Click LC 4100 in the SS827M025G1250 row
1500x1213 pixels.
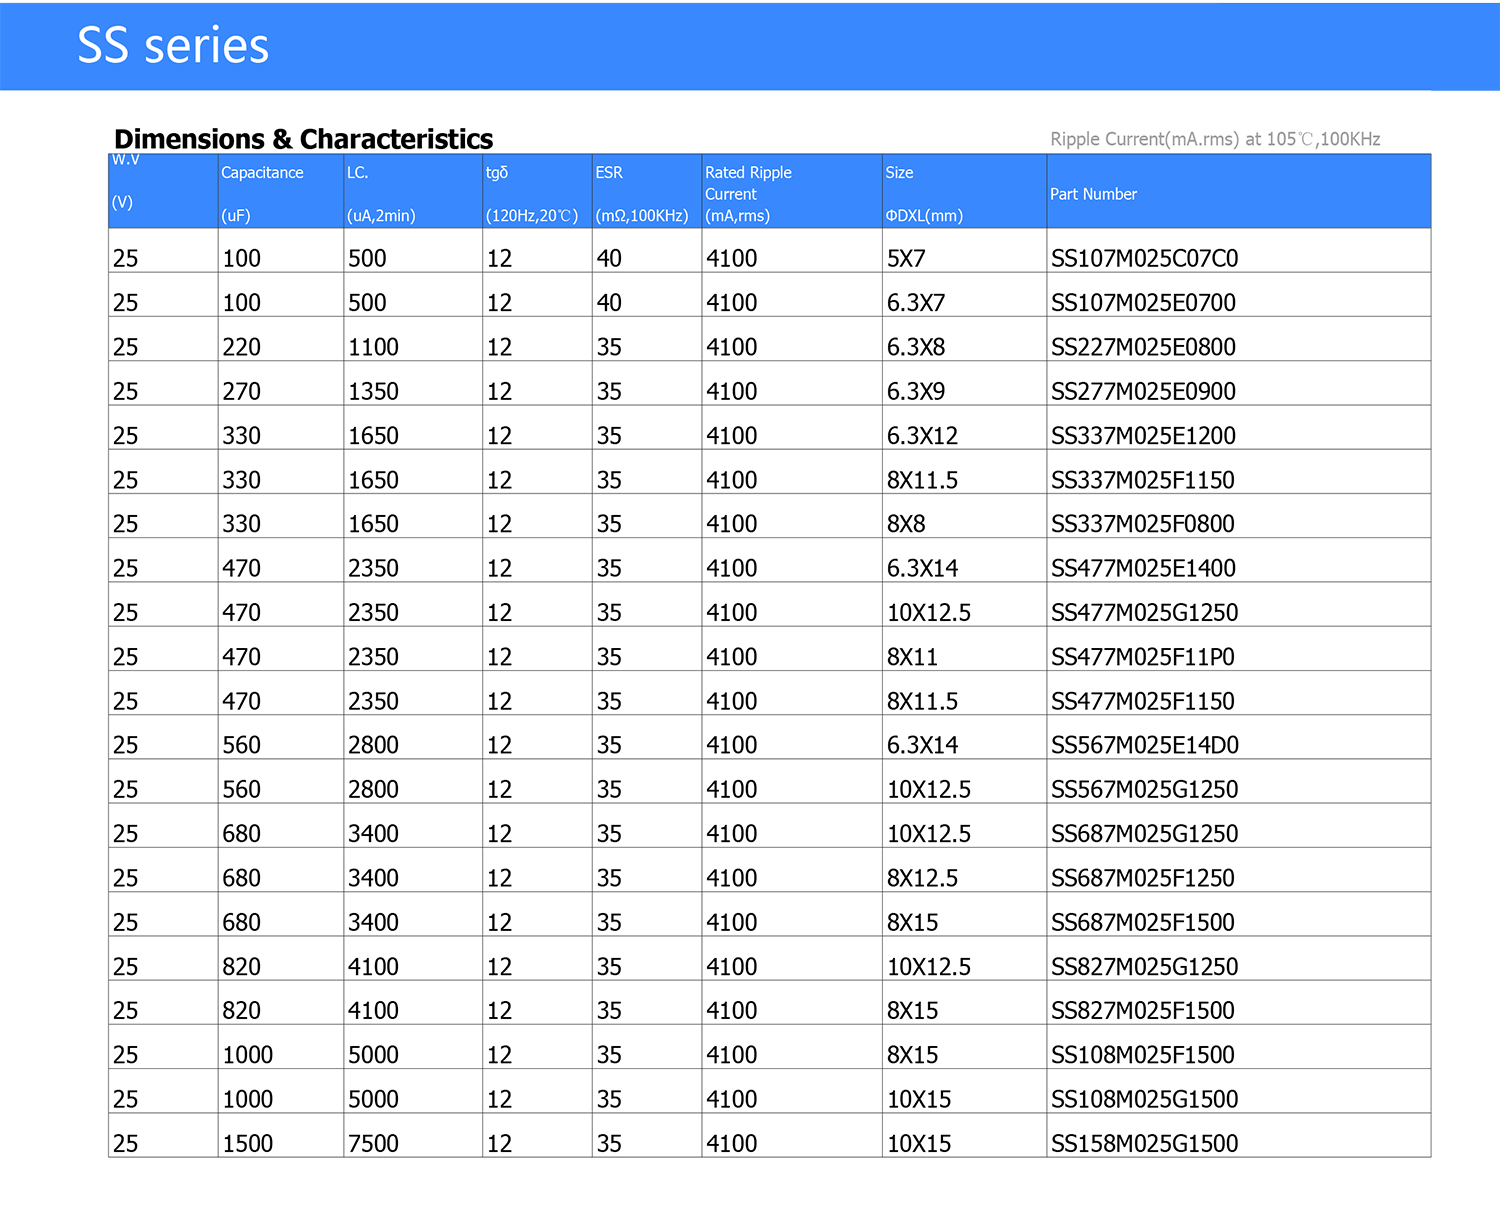coord(373,967)
